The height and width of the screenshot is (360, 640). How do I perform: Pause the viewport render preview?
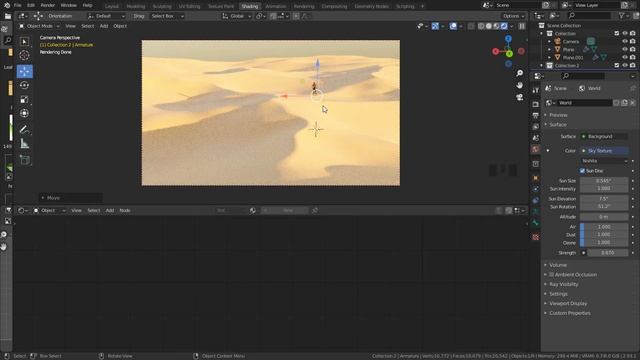click(x=522, y=26)
